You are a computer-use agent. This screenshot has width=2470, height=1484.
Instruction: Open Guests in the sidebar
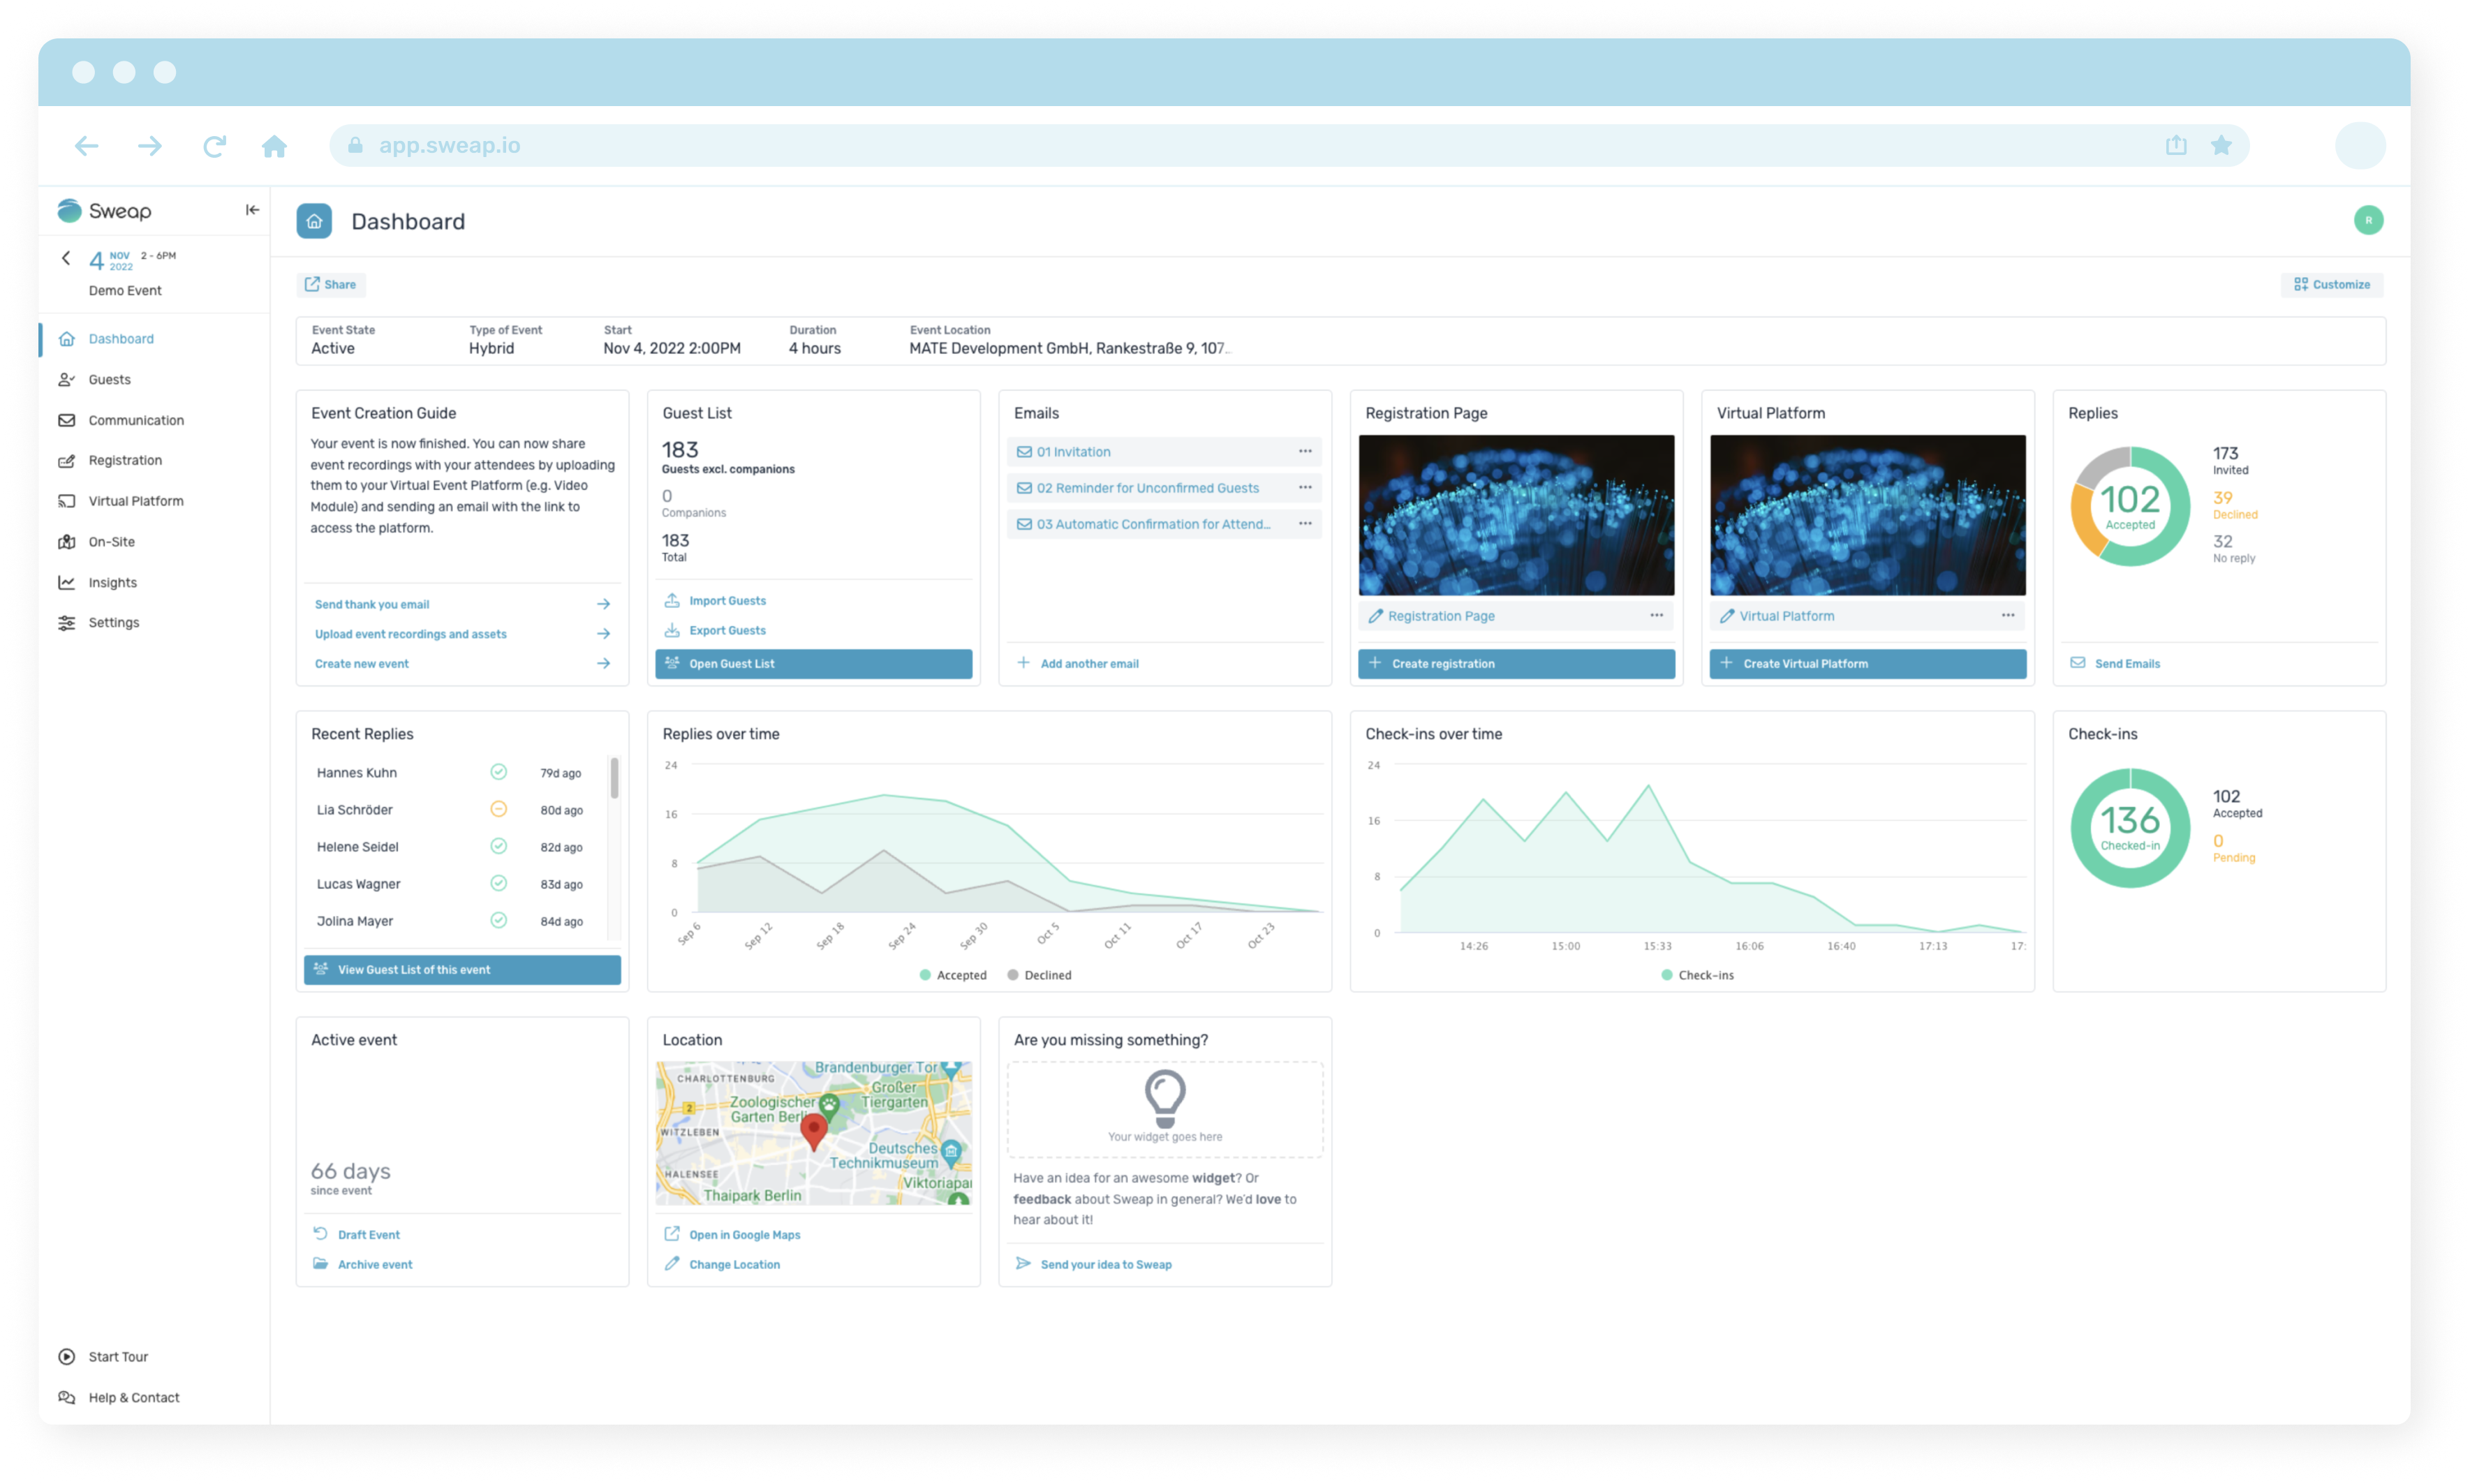(109, 380)
